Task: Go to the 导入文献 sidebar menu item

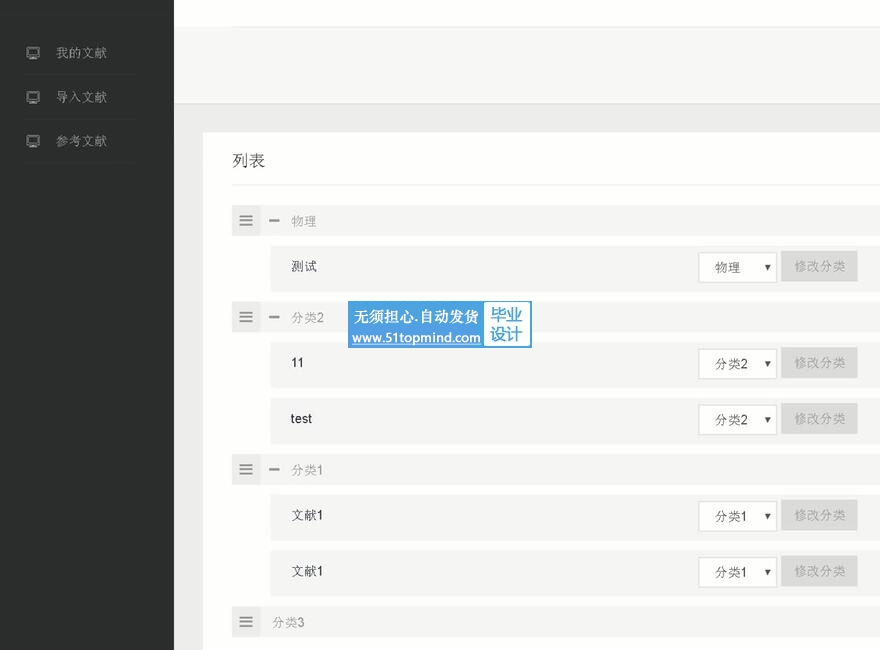Action: coord(81,97)
